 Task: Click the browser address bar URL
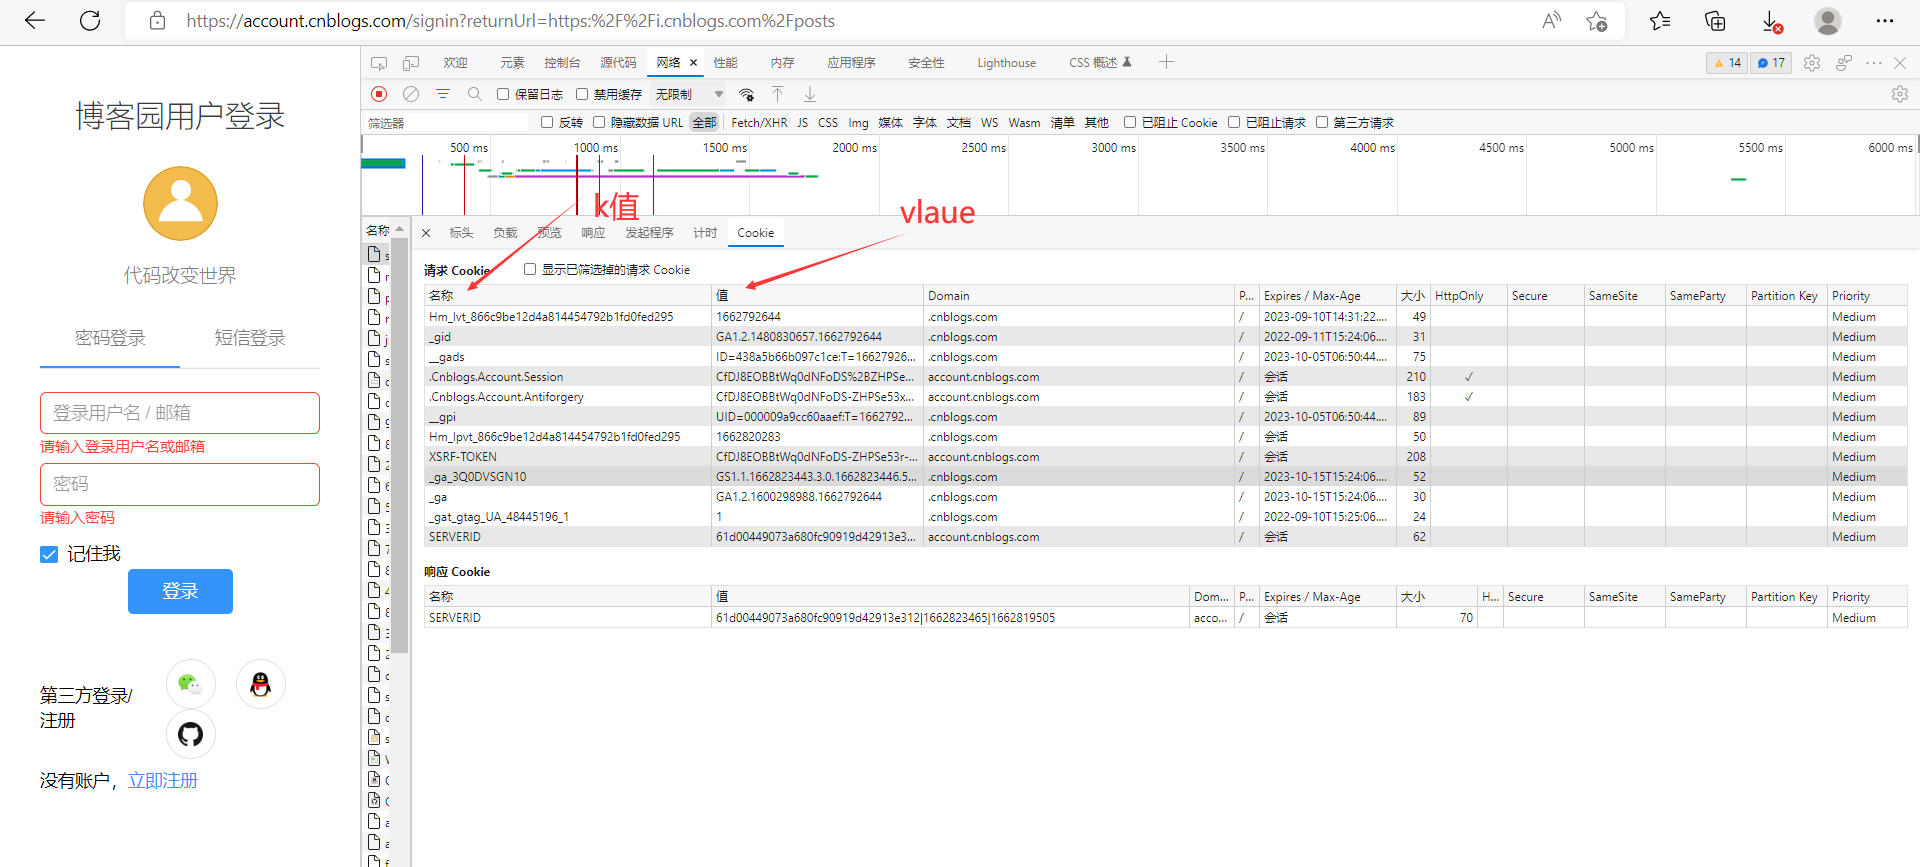coord(510,20)
